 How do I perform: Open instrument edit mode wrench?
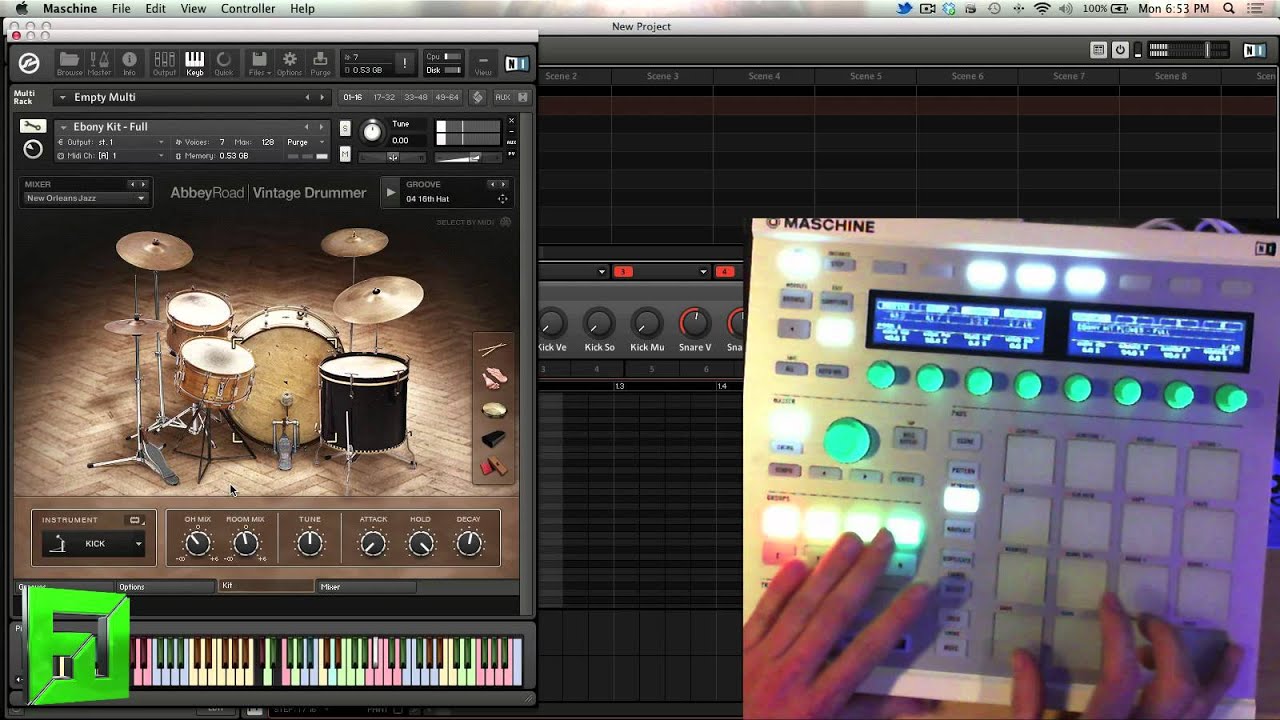click(x=33, y=126)
